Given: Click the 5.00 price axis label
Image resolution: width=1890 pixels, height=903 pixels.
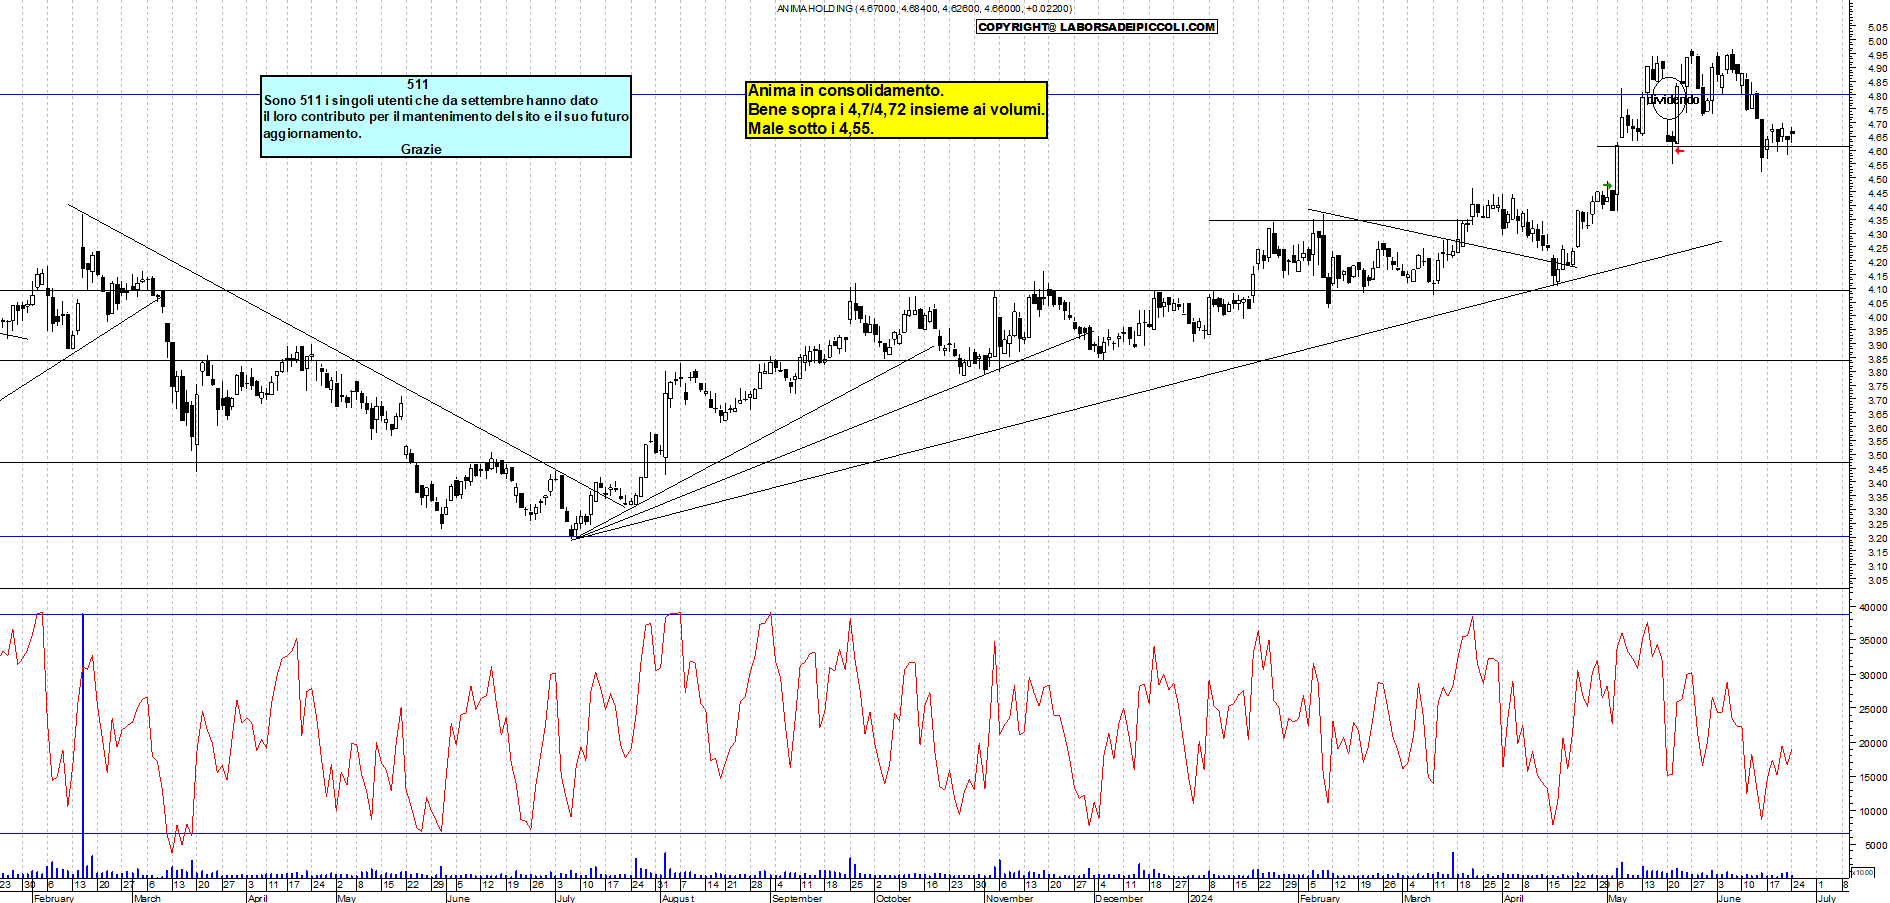Looking at the screenshot, I should pyautogui.click(x=1877, y=42).
